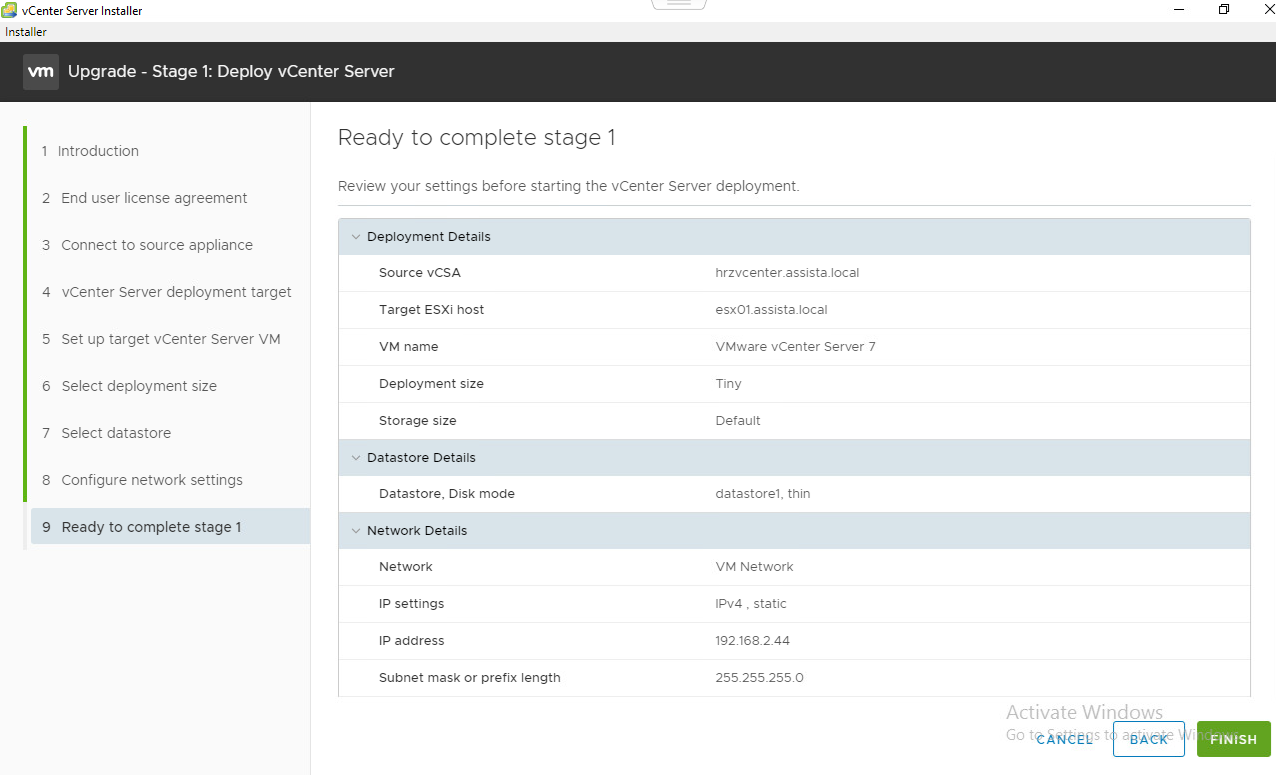Screen dimensions: 1276x775
Task: Click the Deployment size label
Action: coord(431,384)
